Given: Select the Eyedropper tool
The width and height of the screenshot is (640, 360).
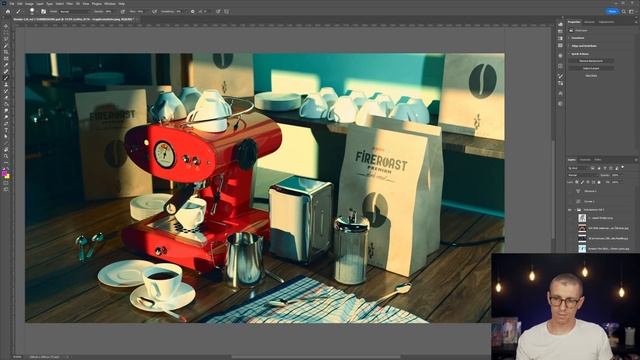Looking at the screenshot, I should tap(6, 64).
